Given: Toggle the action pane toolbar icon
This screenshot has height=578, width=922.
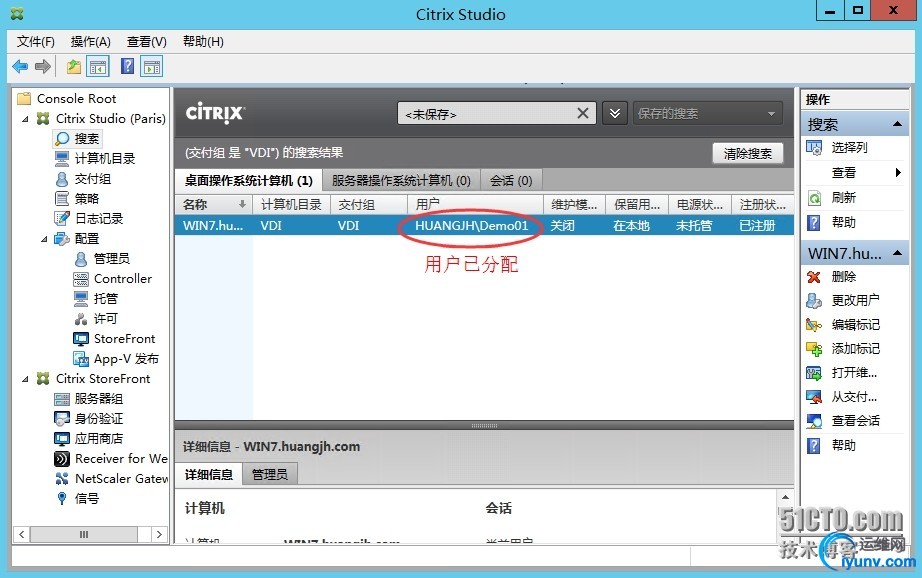Looking at the screenshot, I should [152, 66].
